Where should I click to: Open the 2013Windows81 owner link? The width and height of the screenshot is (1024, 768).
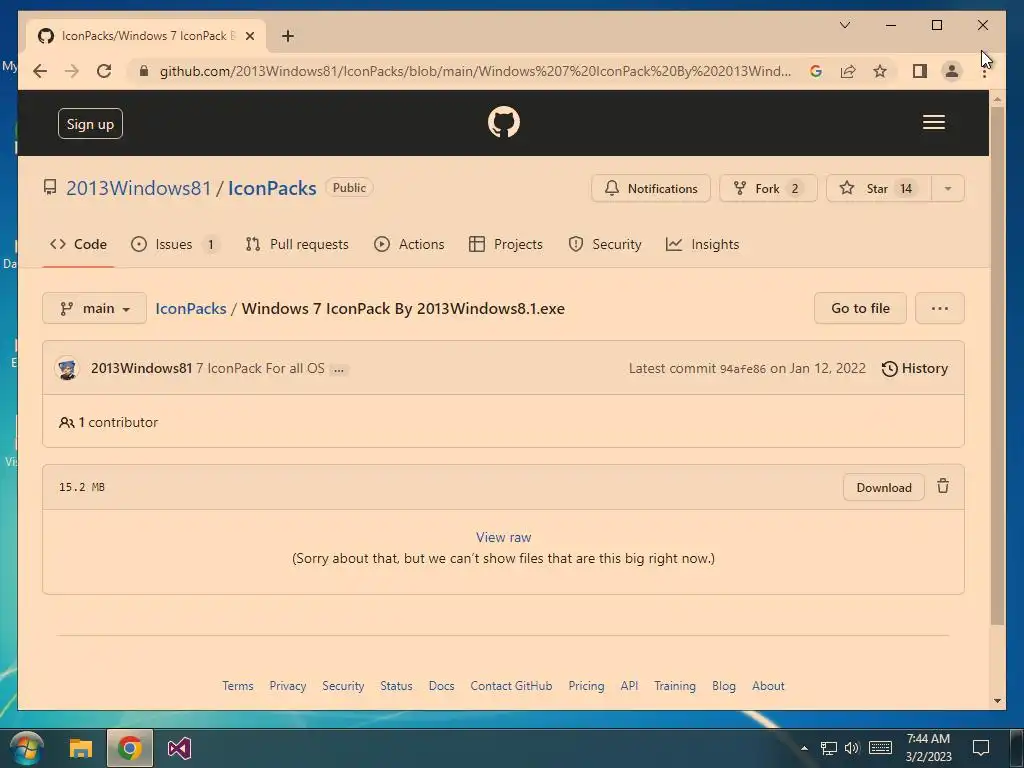pos(138,188)
